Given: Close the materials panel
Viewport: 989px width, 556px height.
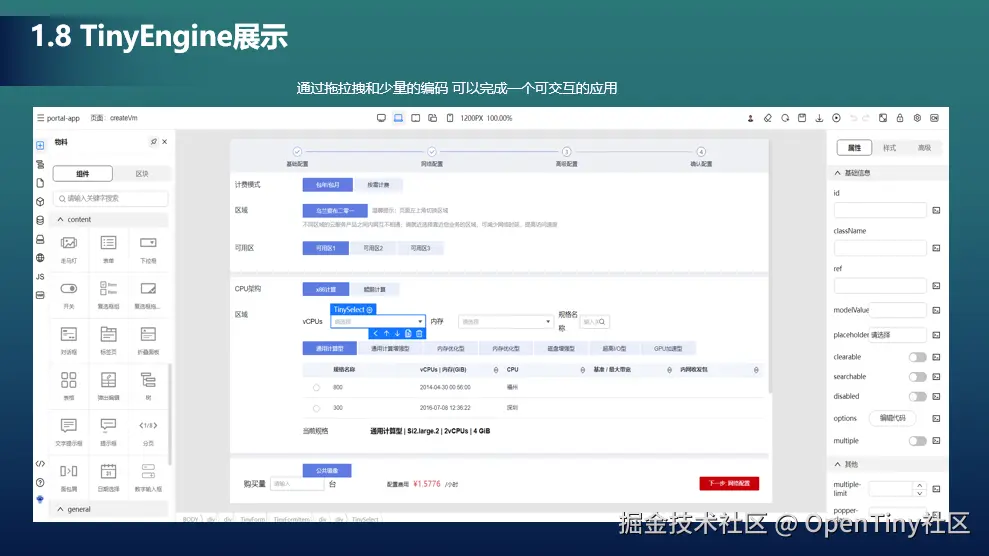Looking at the screenshot, I should [x=165, y=142].
